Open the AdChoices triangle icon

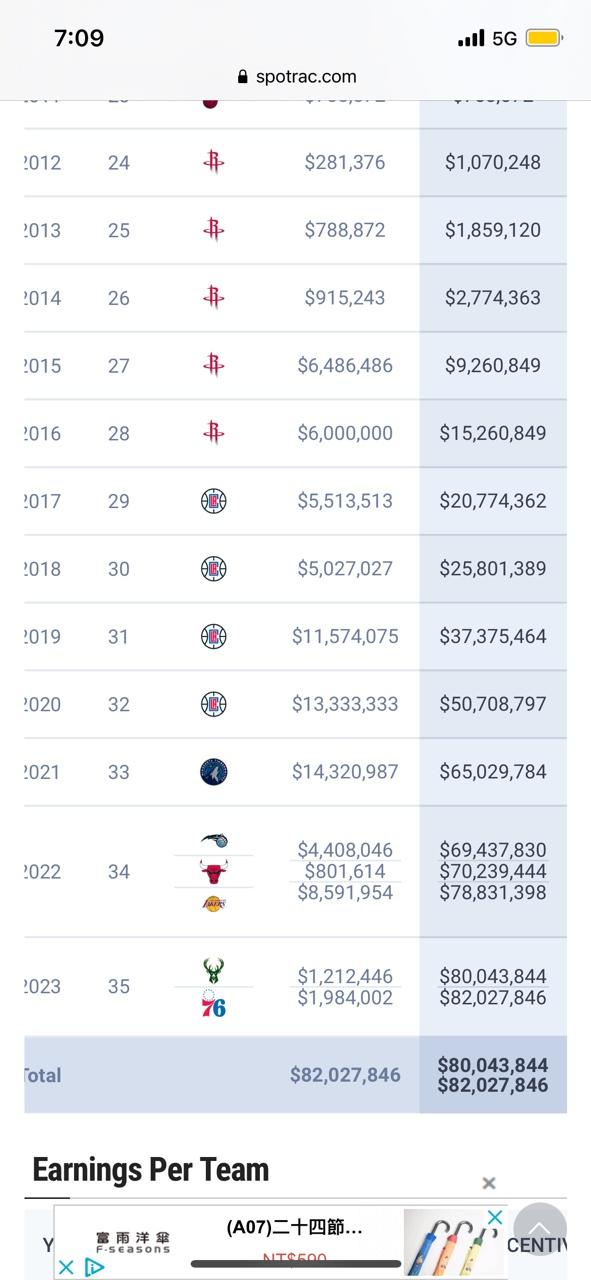click(94, 1267)
